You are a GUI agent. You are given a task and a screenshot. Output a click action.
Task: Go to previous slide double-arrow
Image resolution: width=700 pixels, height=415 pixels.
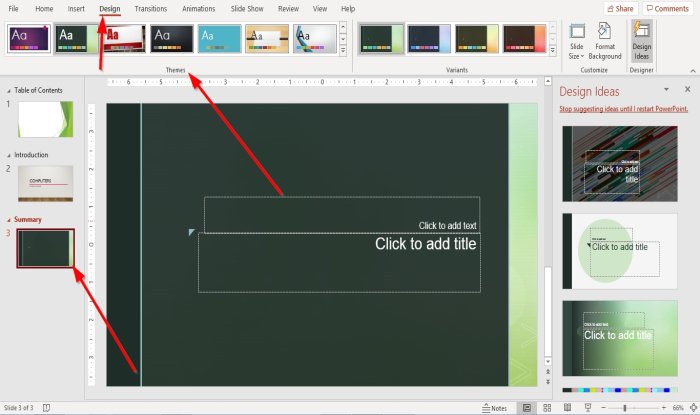point(548,371)
